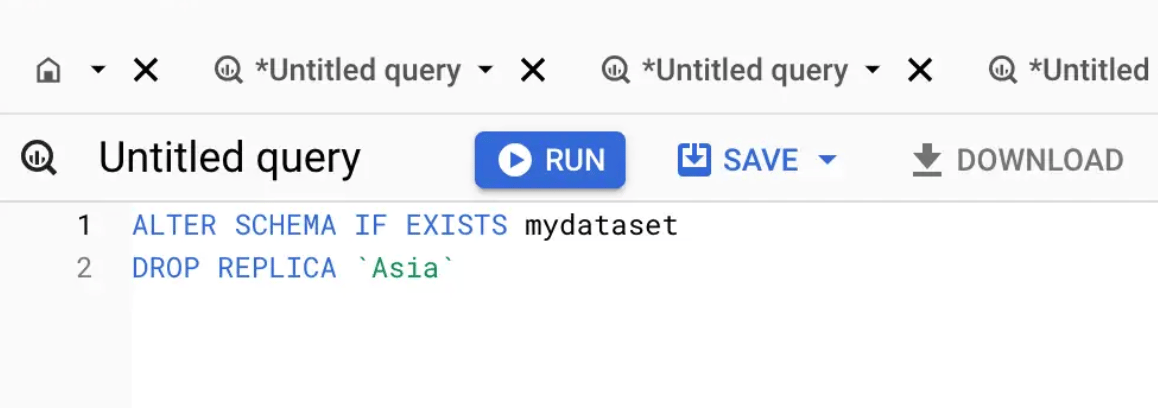Close the home tab
Screen dimensions: 1158x408
pyautogui.click(x=145, y=71)
